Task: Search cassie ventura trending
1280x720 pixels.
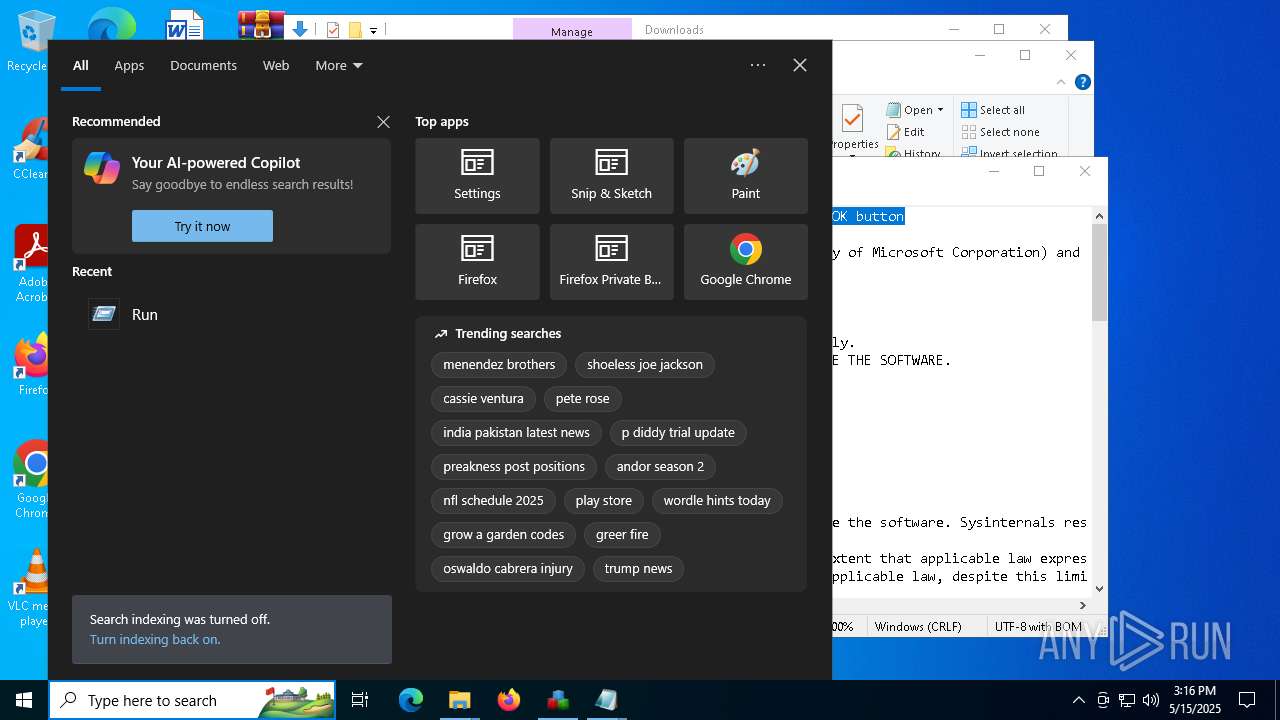Action: pos(483,399)
